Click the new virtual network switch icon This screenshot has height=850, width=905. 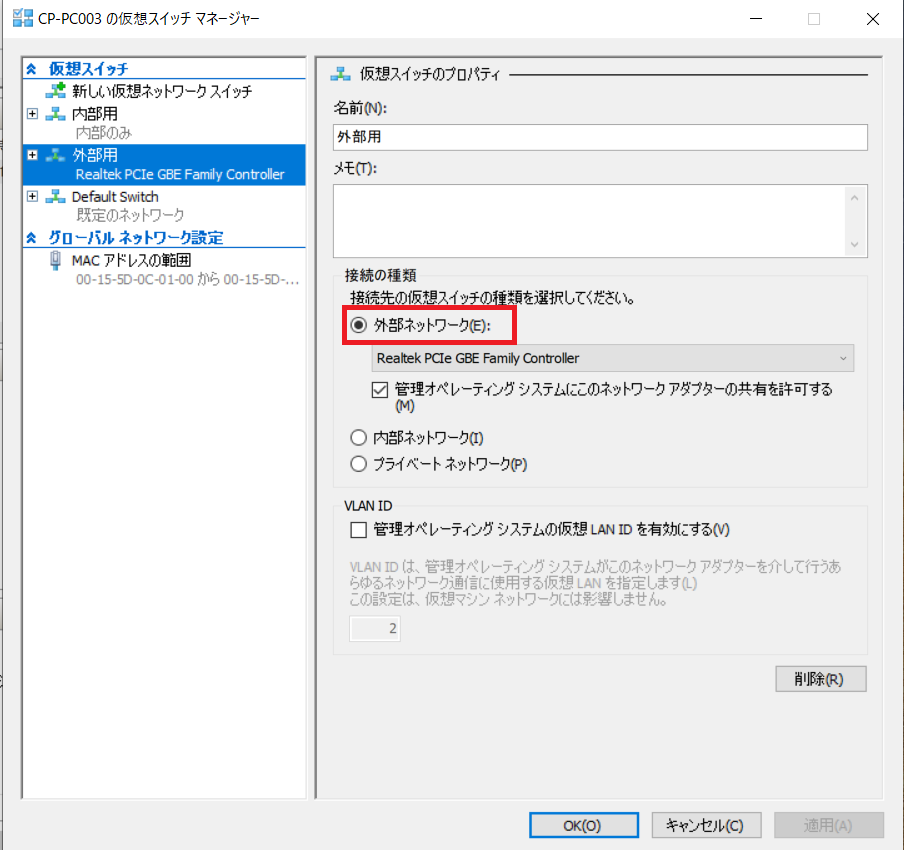[56, 91]
